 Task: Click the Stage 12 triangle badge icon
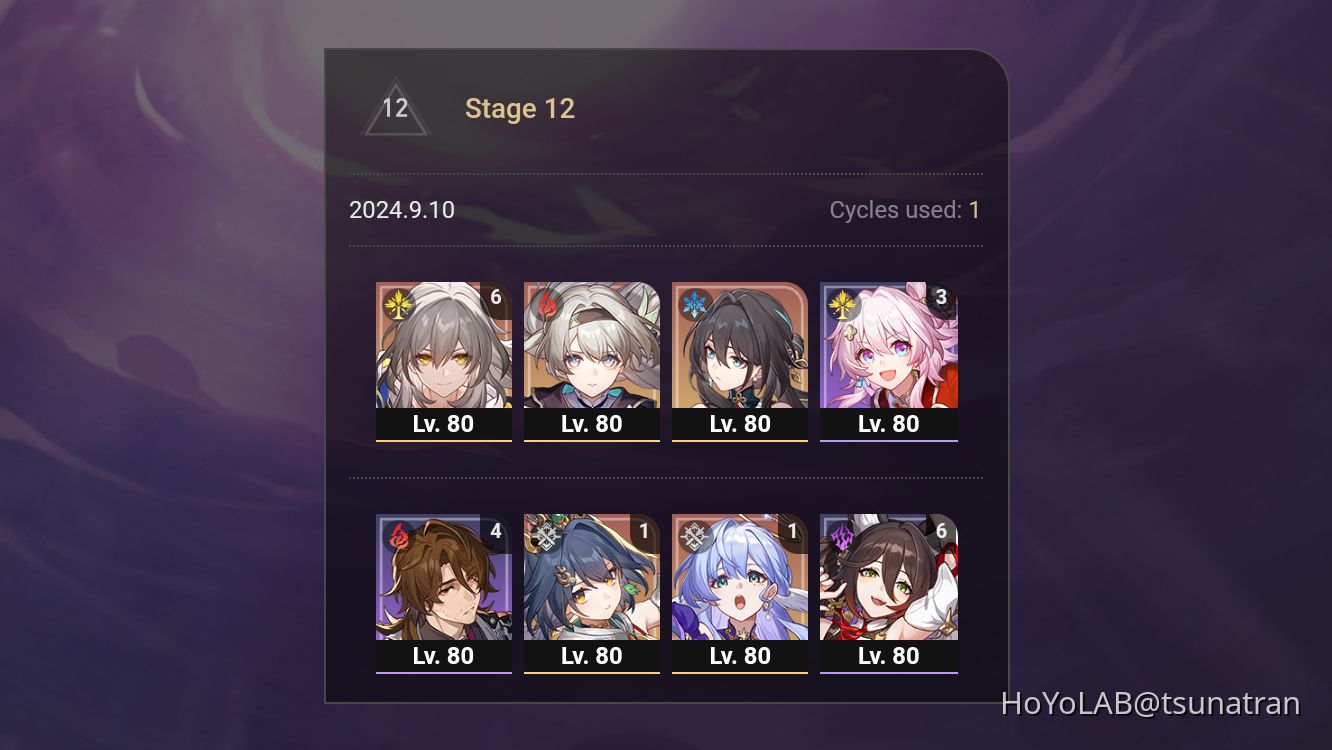395,107
